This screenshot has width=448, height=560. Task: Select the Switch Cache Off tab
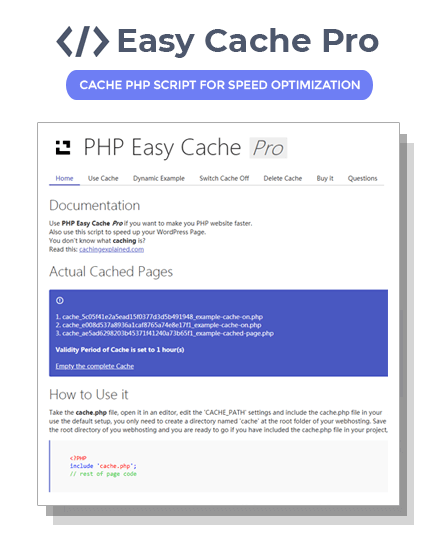coord(224,178)
